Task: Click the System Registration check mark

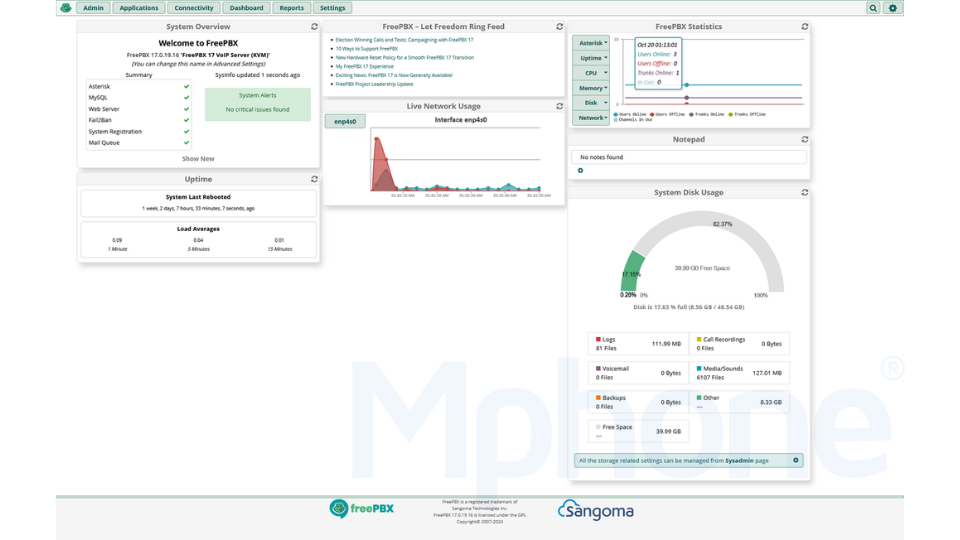Action: point(186,132)
